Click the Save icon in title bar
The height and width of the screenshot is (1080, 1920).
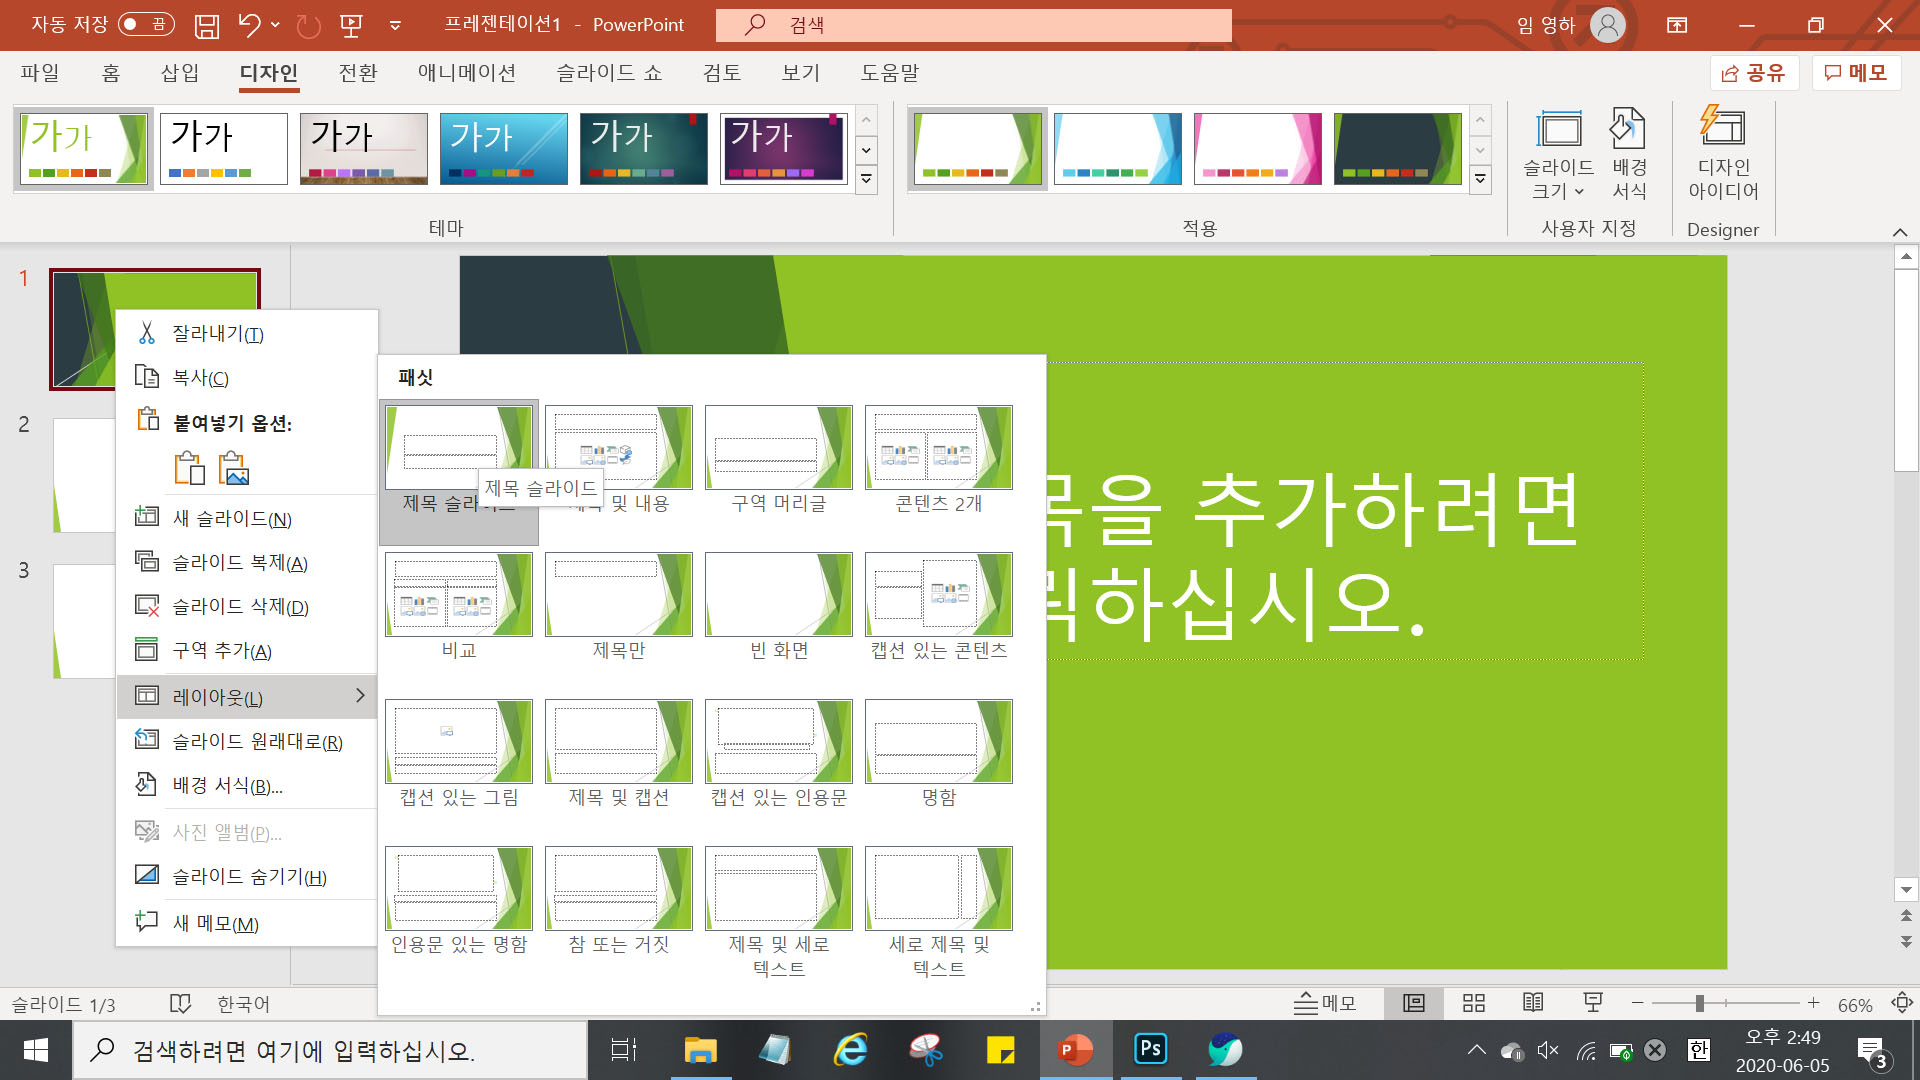206,25
